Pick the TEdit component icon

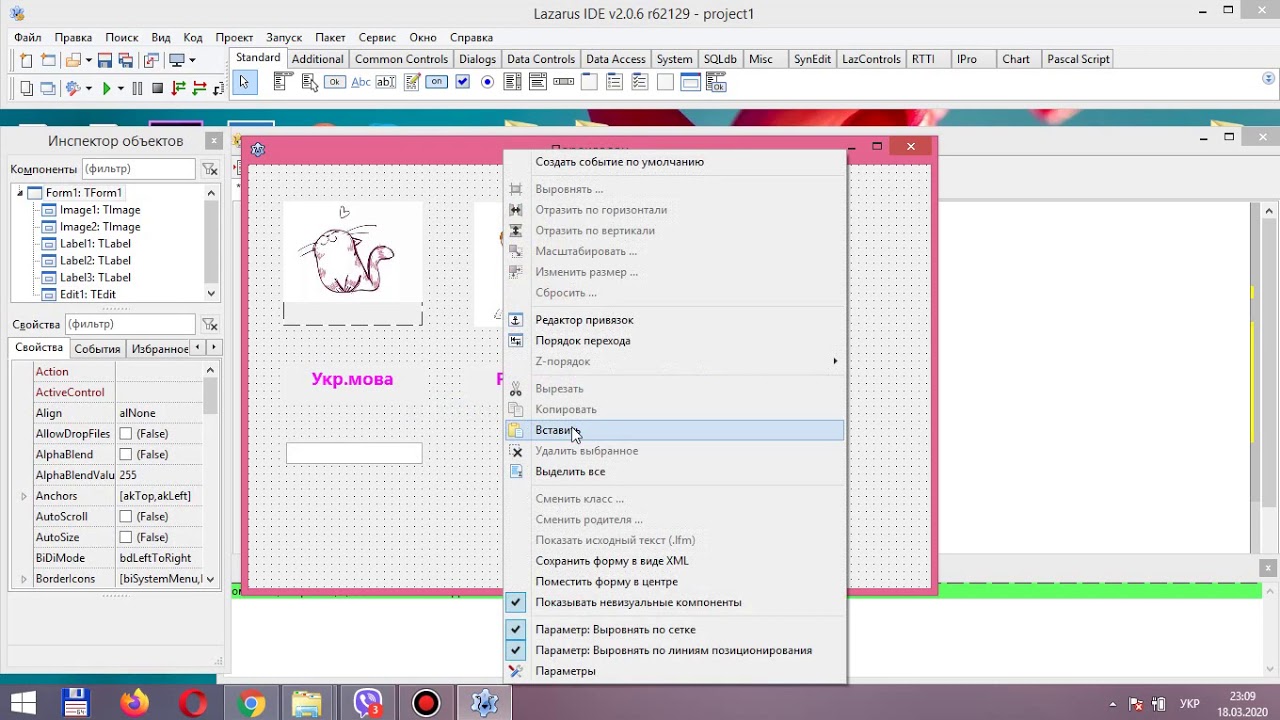click(x=385, y=82)
